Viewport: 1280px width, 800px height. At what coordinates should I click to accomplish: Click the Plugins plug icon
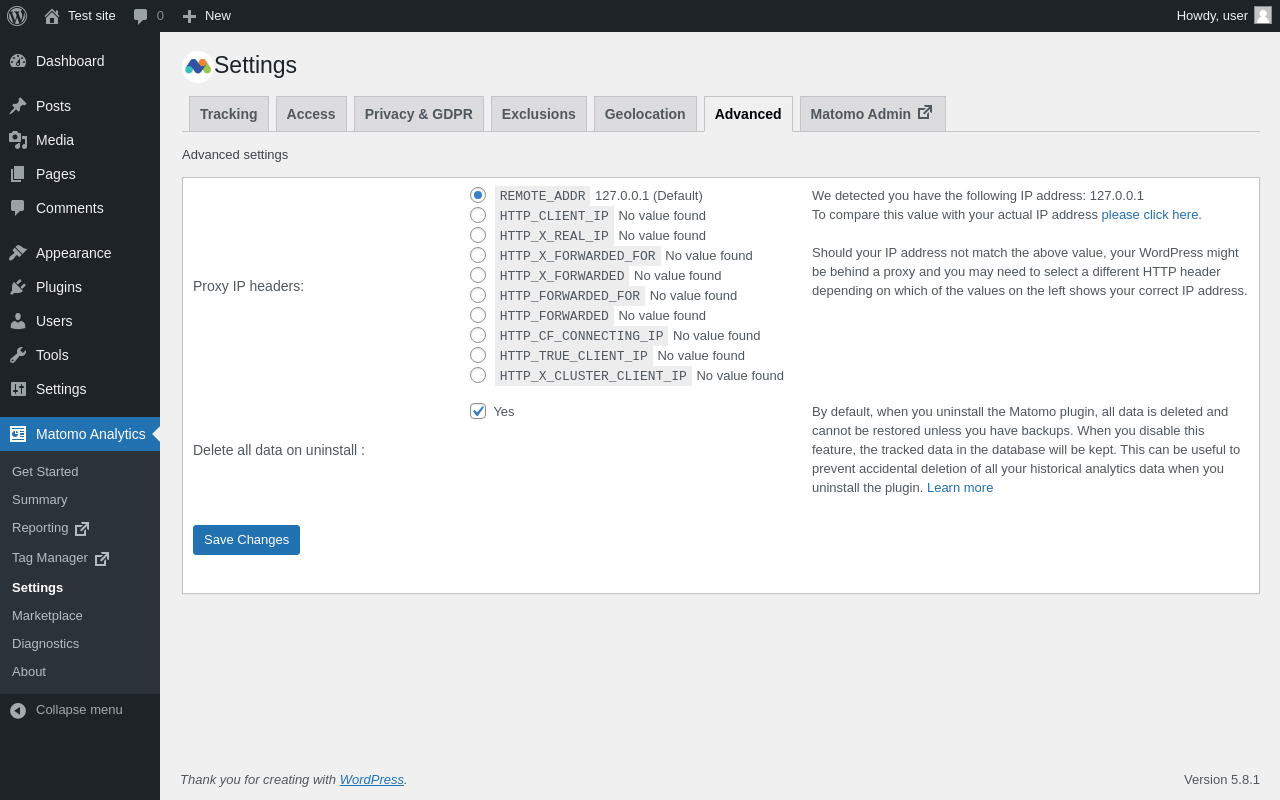pos(18,287)
